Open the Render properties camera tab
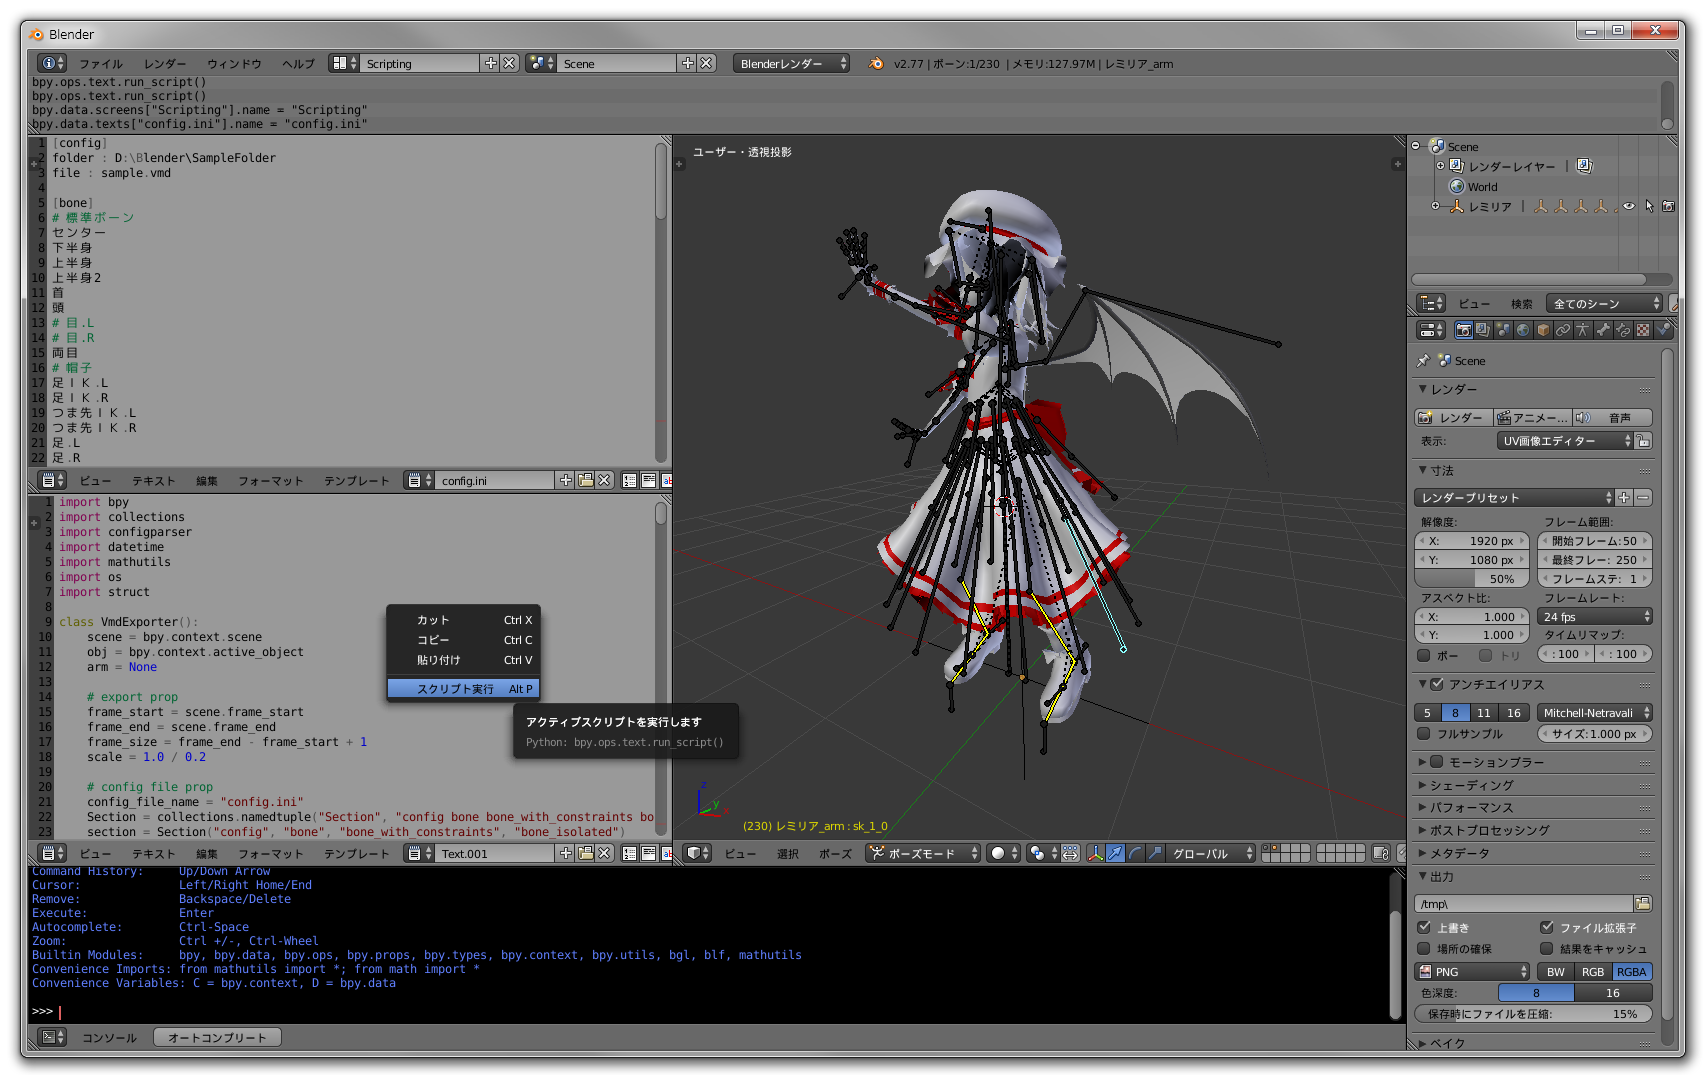The image size is (1706, 1075). pyautogui.click(x=1464, y=330)
